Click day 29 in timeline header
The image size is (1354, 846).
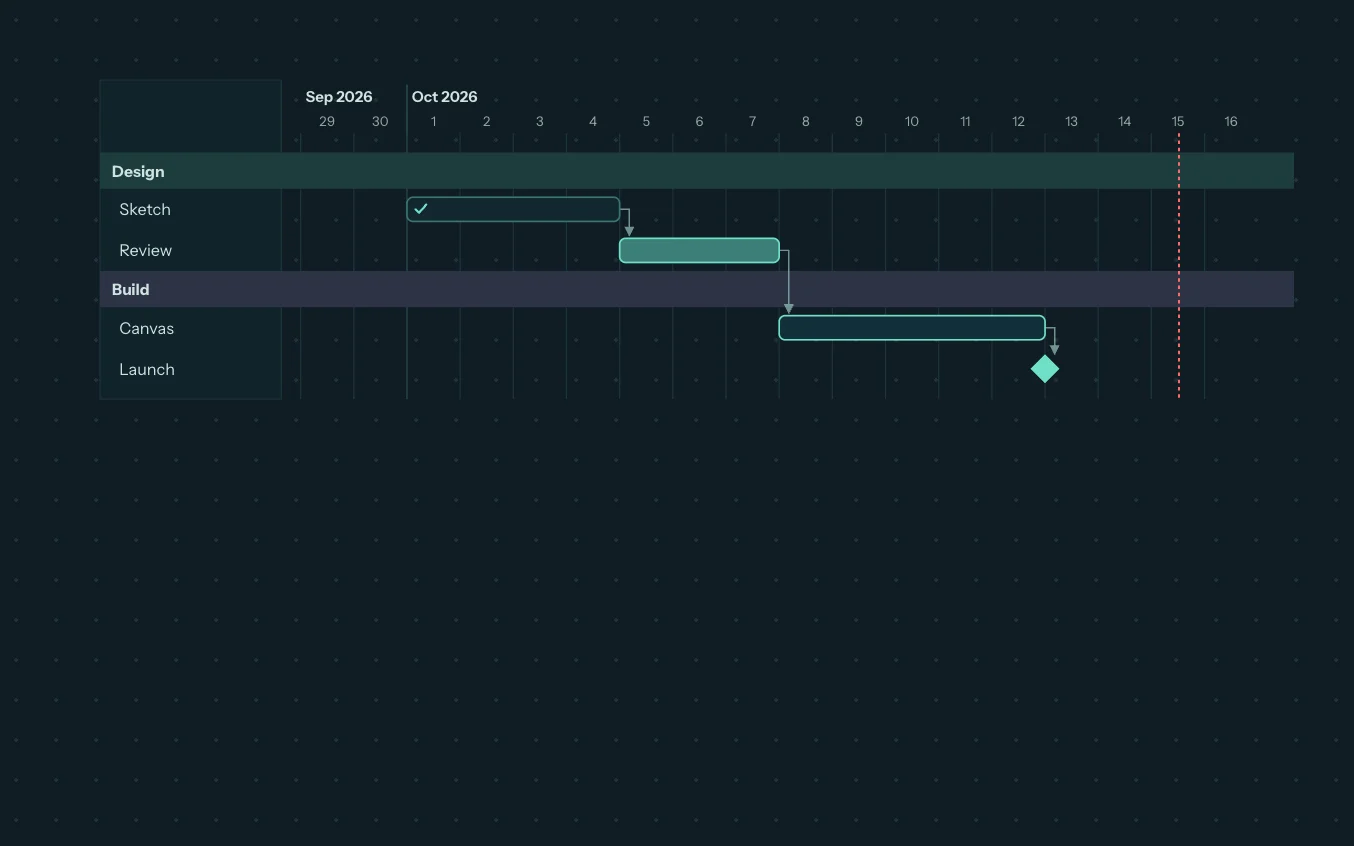click(x=327, y=122)
